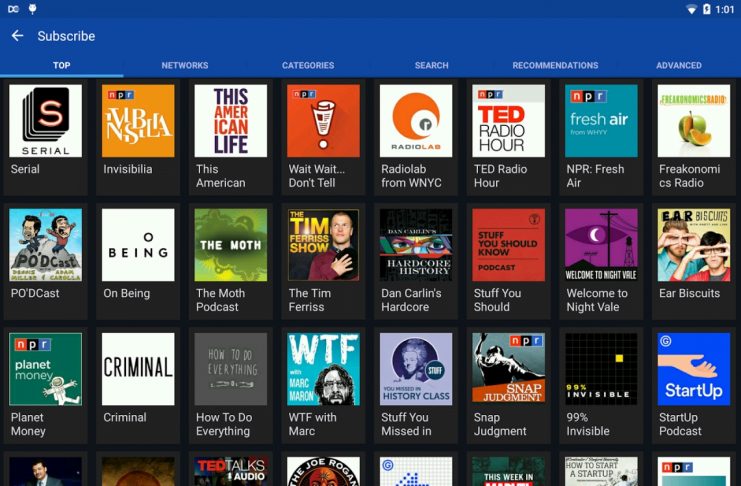
Task: Click the 'Ear Biscuits' title
Action: [x=689, y=293]
